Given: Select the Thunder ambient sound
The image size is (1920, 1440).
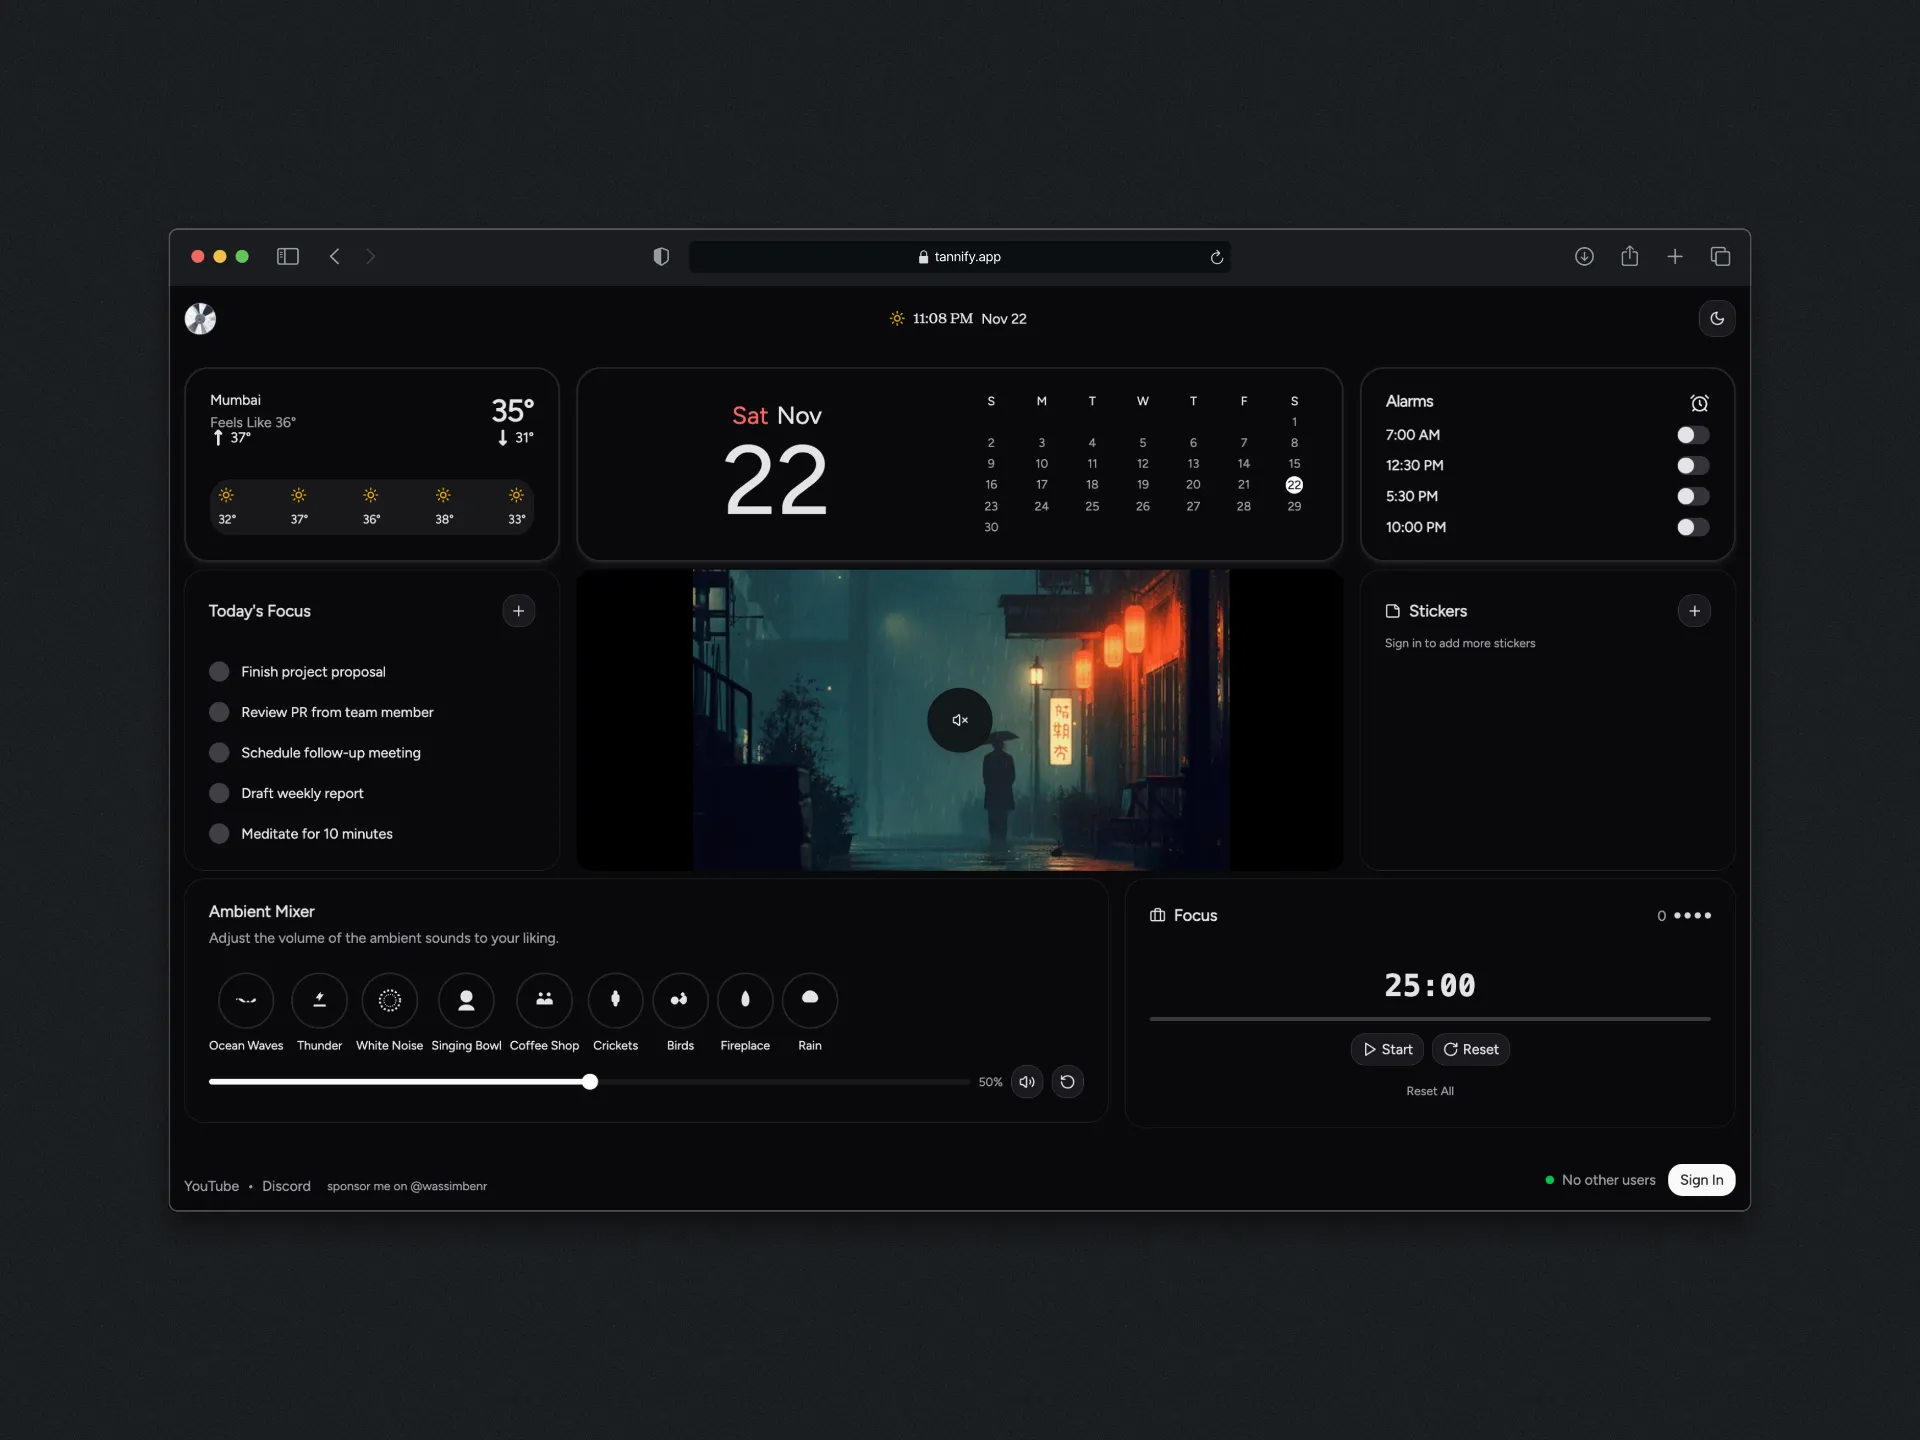Looking at the screenshot, I should pos(319,1000).
